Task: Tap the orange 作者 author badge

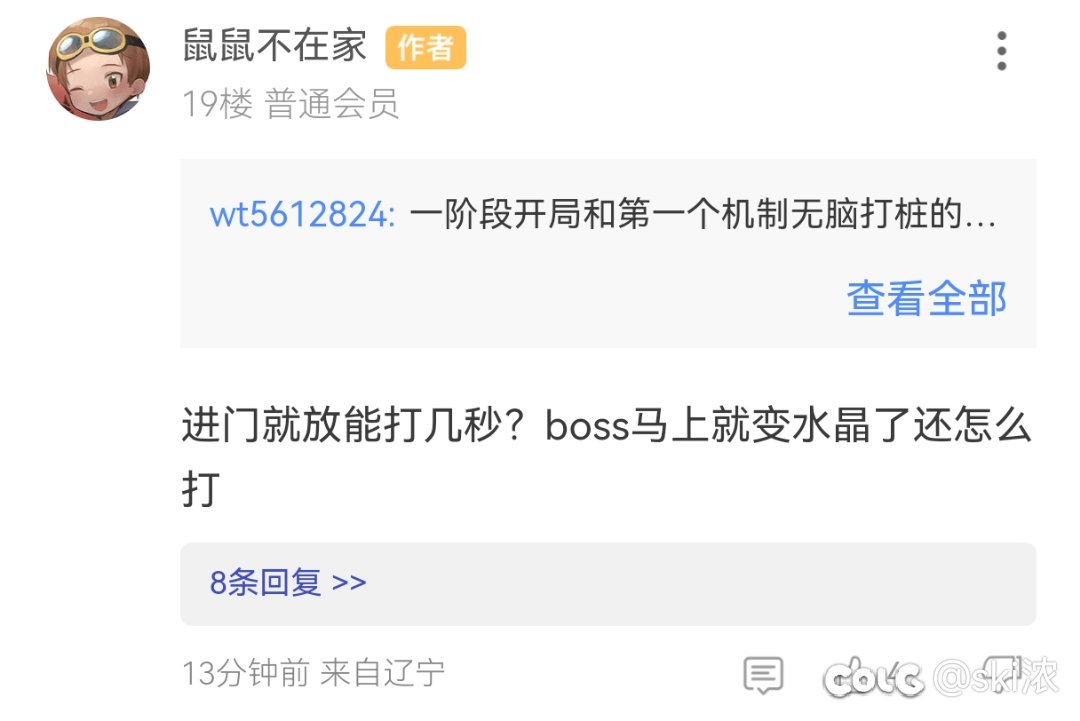Action: click(x=425, y=48)
